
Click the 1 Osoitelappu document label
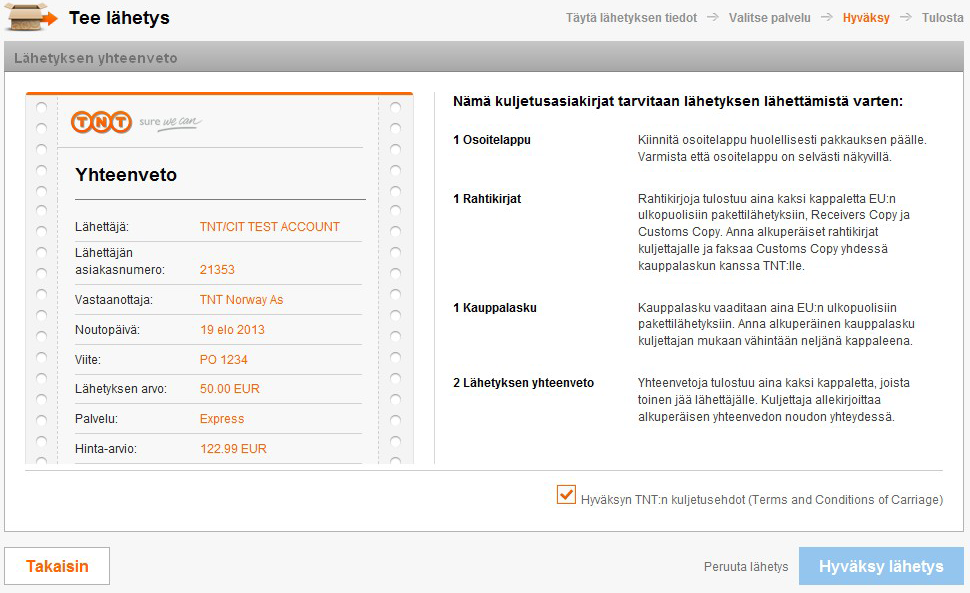pos(492,140)
